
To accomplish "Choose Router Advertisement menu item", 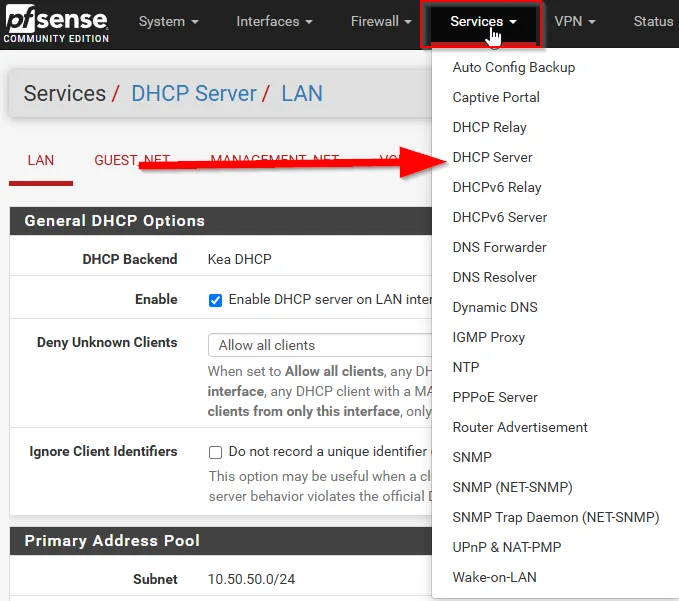I will (520, 427).
